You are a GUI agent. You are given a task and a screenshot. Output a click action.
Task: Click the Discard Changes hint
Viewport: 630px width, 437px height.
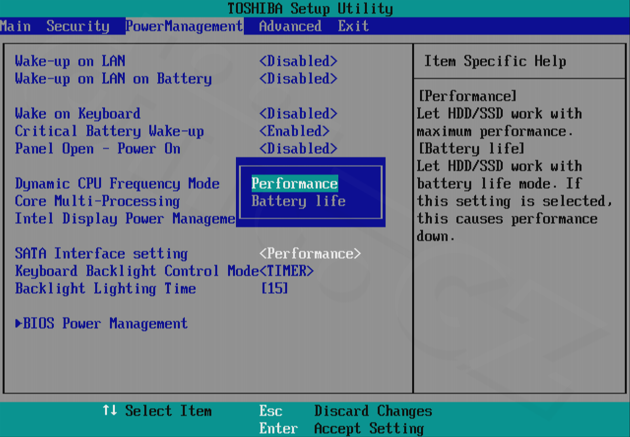[x=373, y=411]
